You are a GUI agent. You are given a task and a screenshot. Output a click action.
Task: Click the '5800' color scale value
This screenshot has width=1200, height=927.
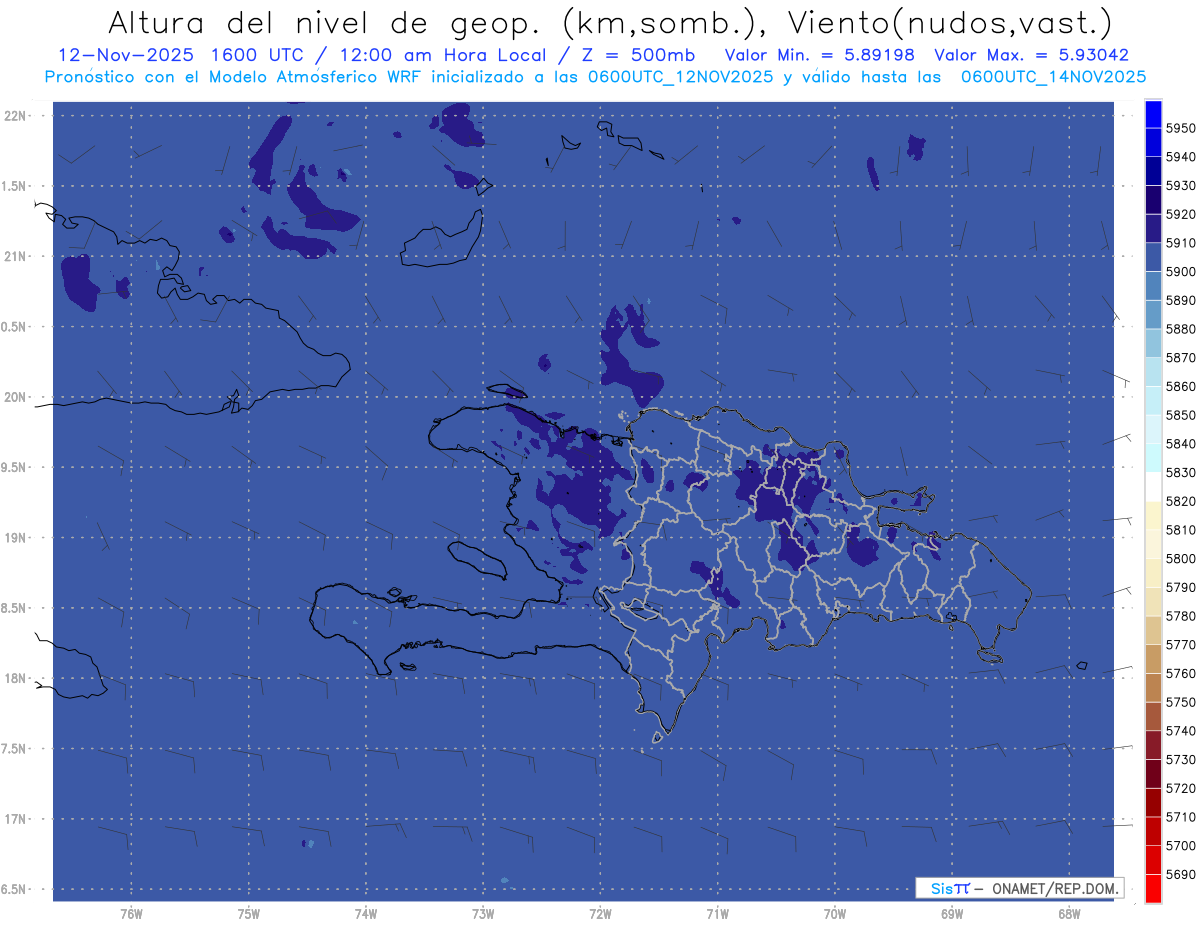point(1181,558)
